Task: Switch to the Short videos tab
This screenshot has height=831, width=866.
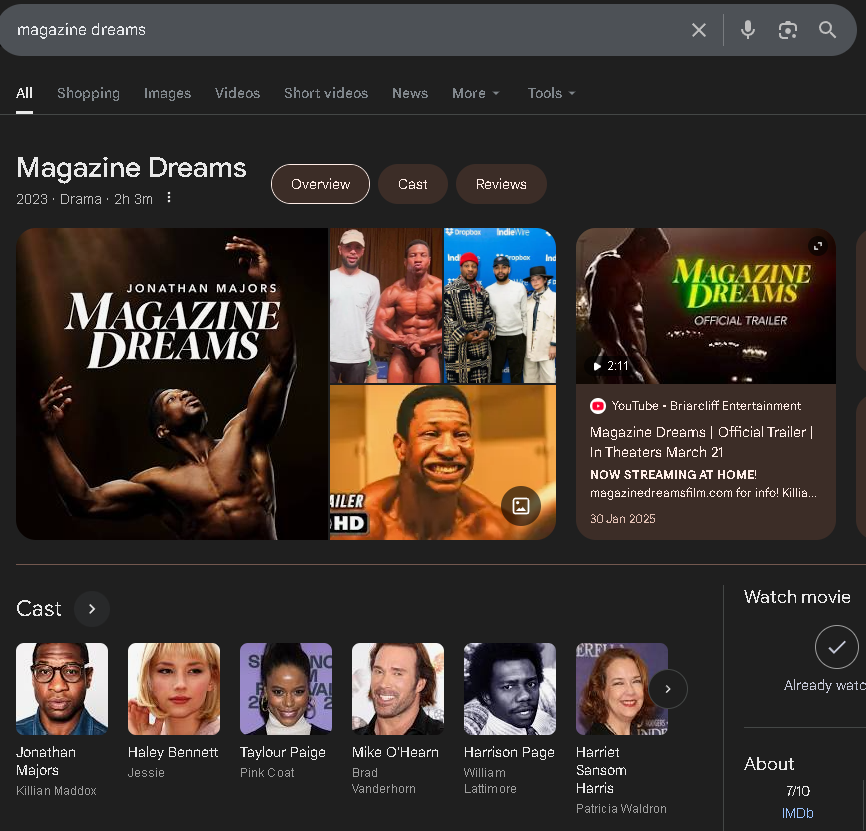Action: pos(326,93)
